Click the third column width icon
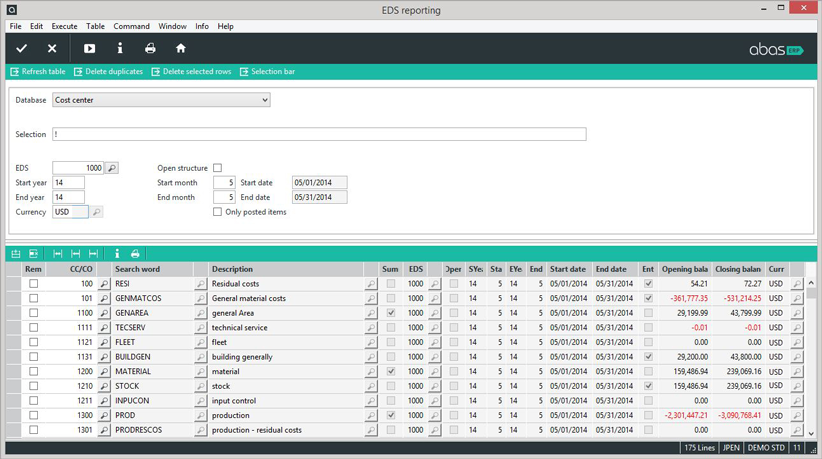 point(93,254)
